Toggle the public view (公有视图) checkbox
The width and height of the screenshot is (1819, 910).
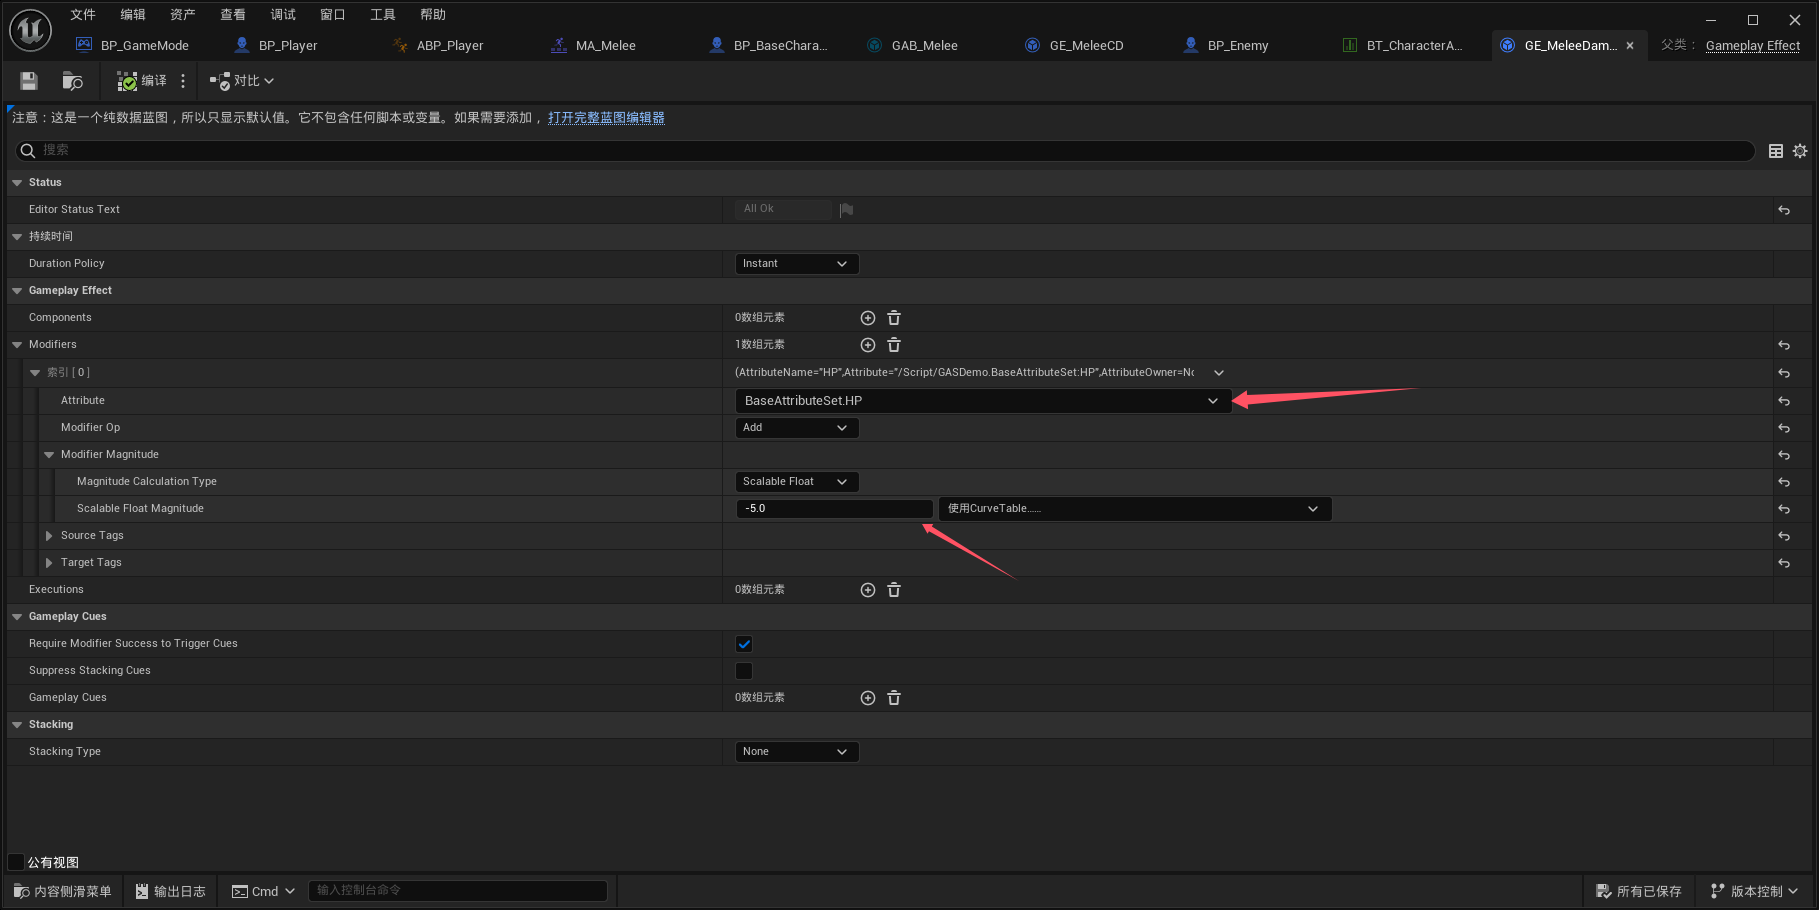pos(16,862)
